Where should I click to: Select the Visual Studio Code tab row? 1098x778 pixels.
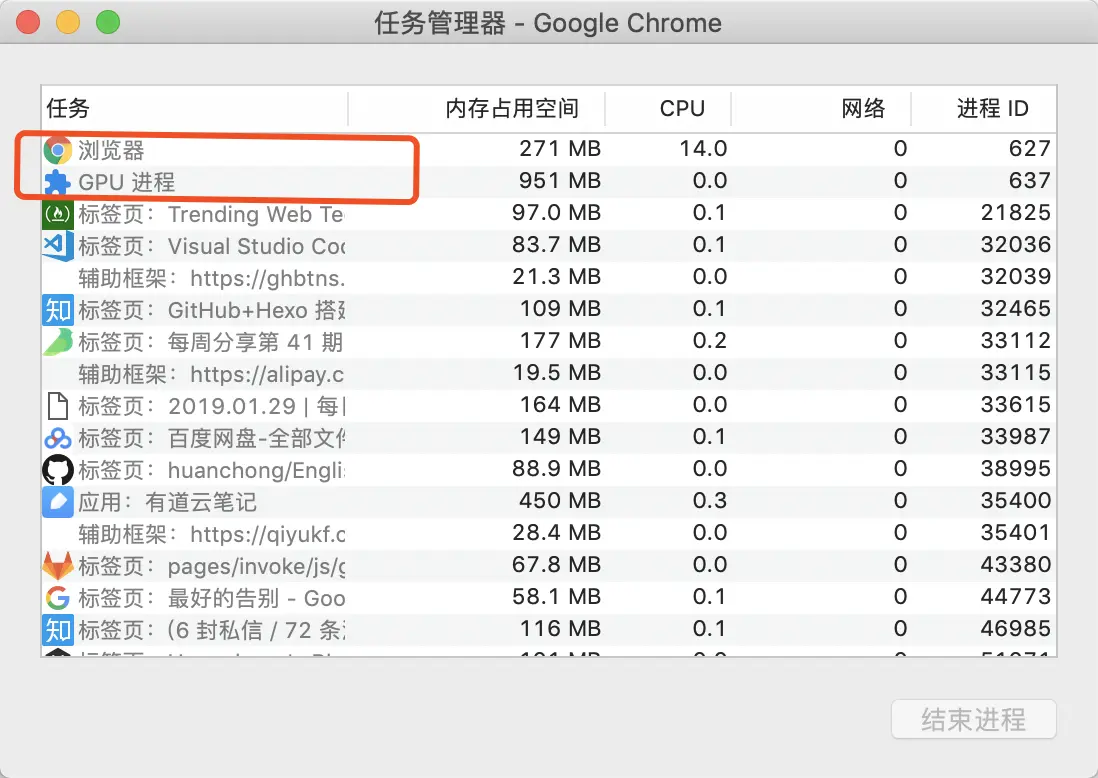pos(549,246)
